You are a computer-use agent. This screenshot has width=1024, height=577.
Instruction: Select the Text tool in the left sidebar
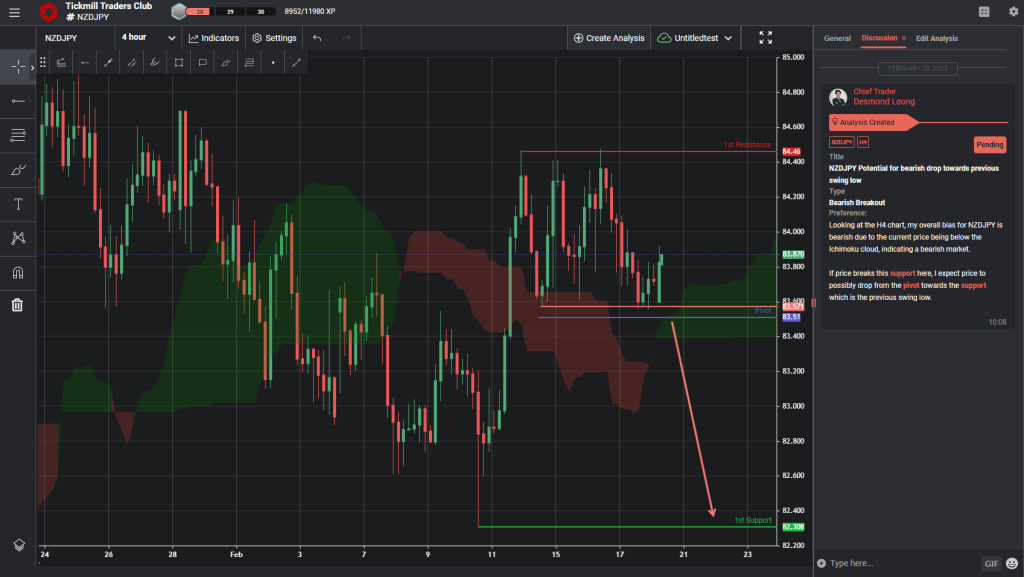tap(17, 202)
